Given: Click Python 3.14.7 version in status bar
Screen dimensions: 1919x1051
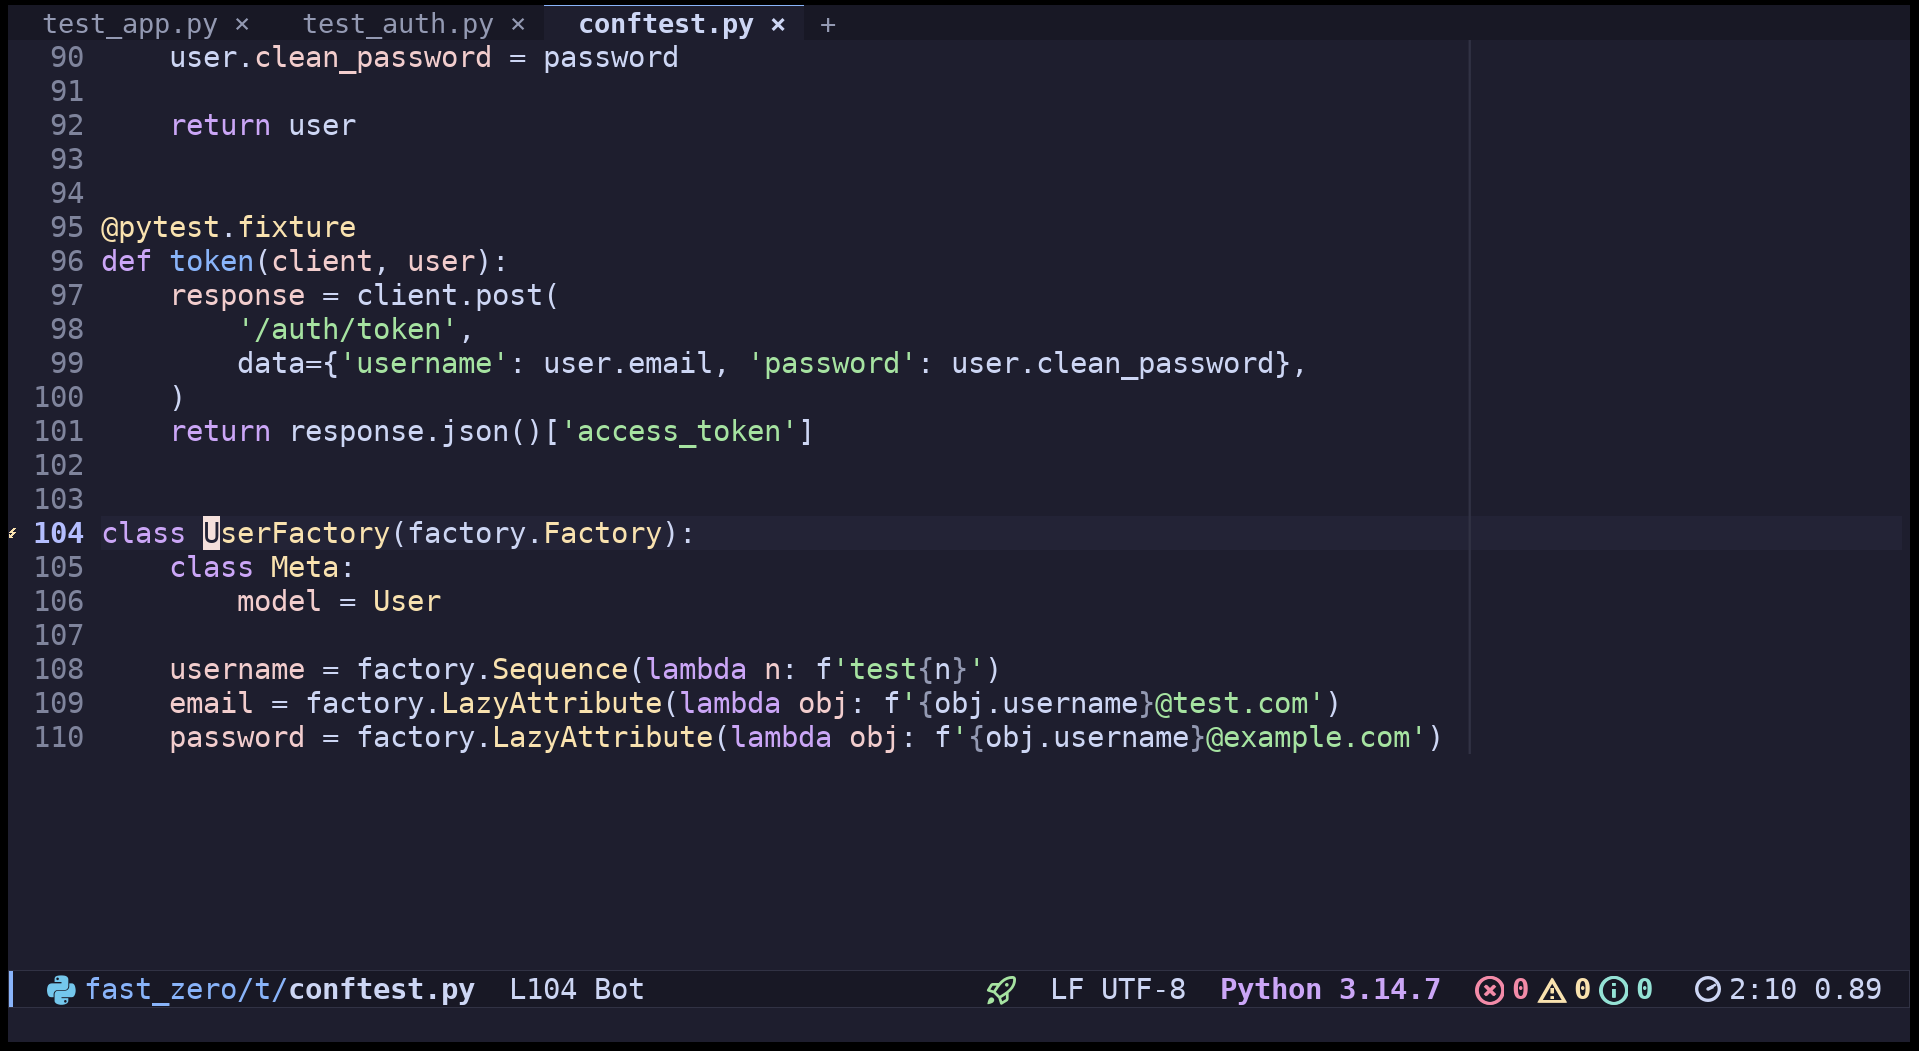Looking at the screenshot, I should 1330,990.
